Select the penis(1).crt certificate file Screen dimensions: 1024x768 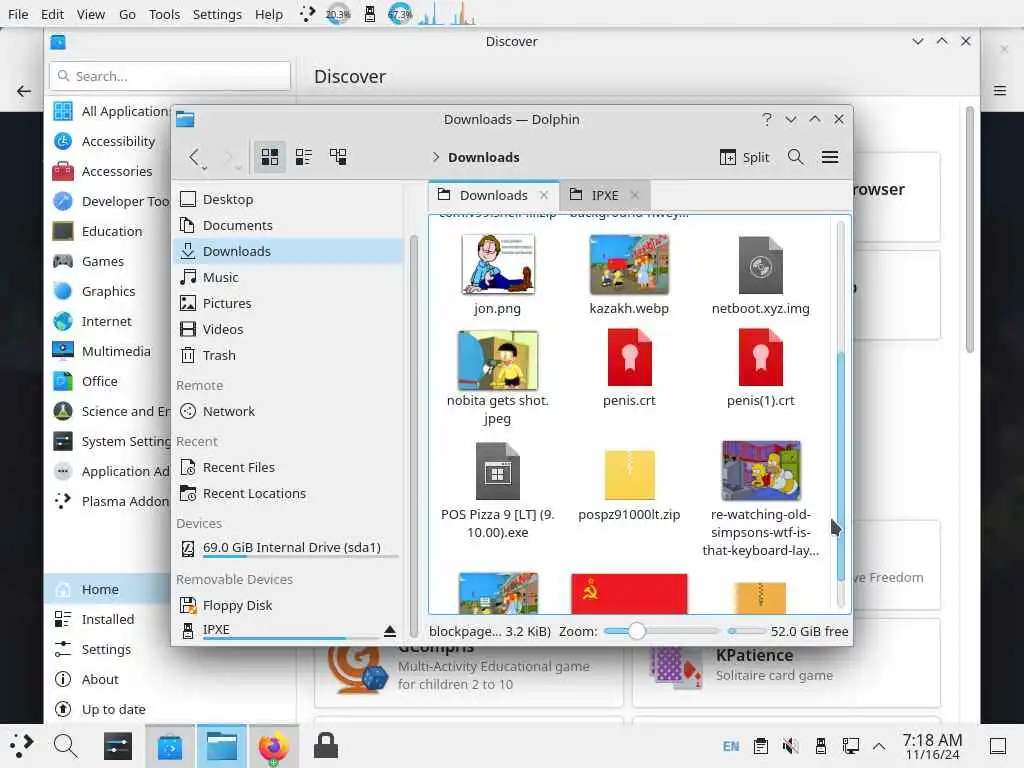click(761, 357)
